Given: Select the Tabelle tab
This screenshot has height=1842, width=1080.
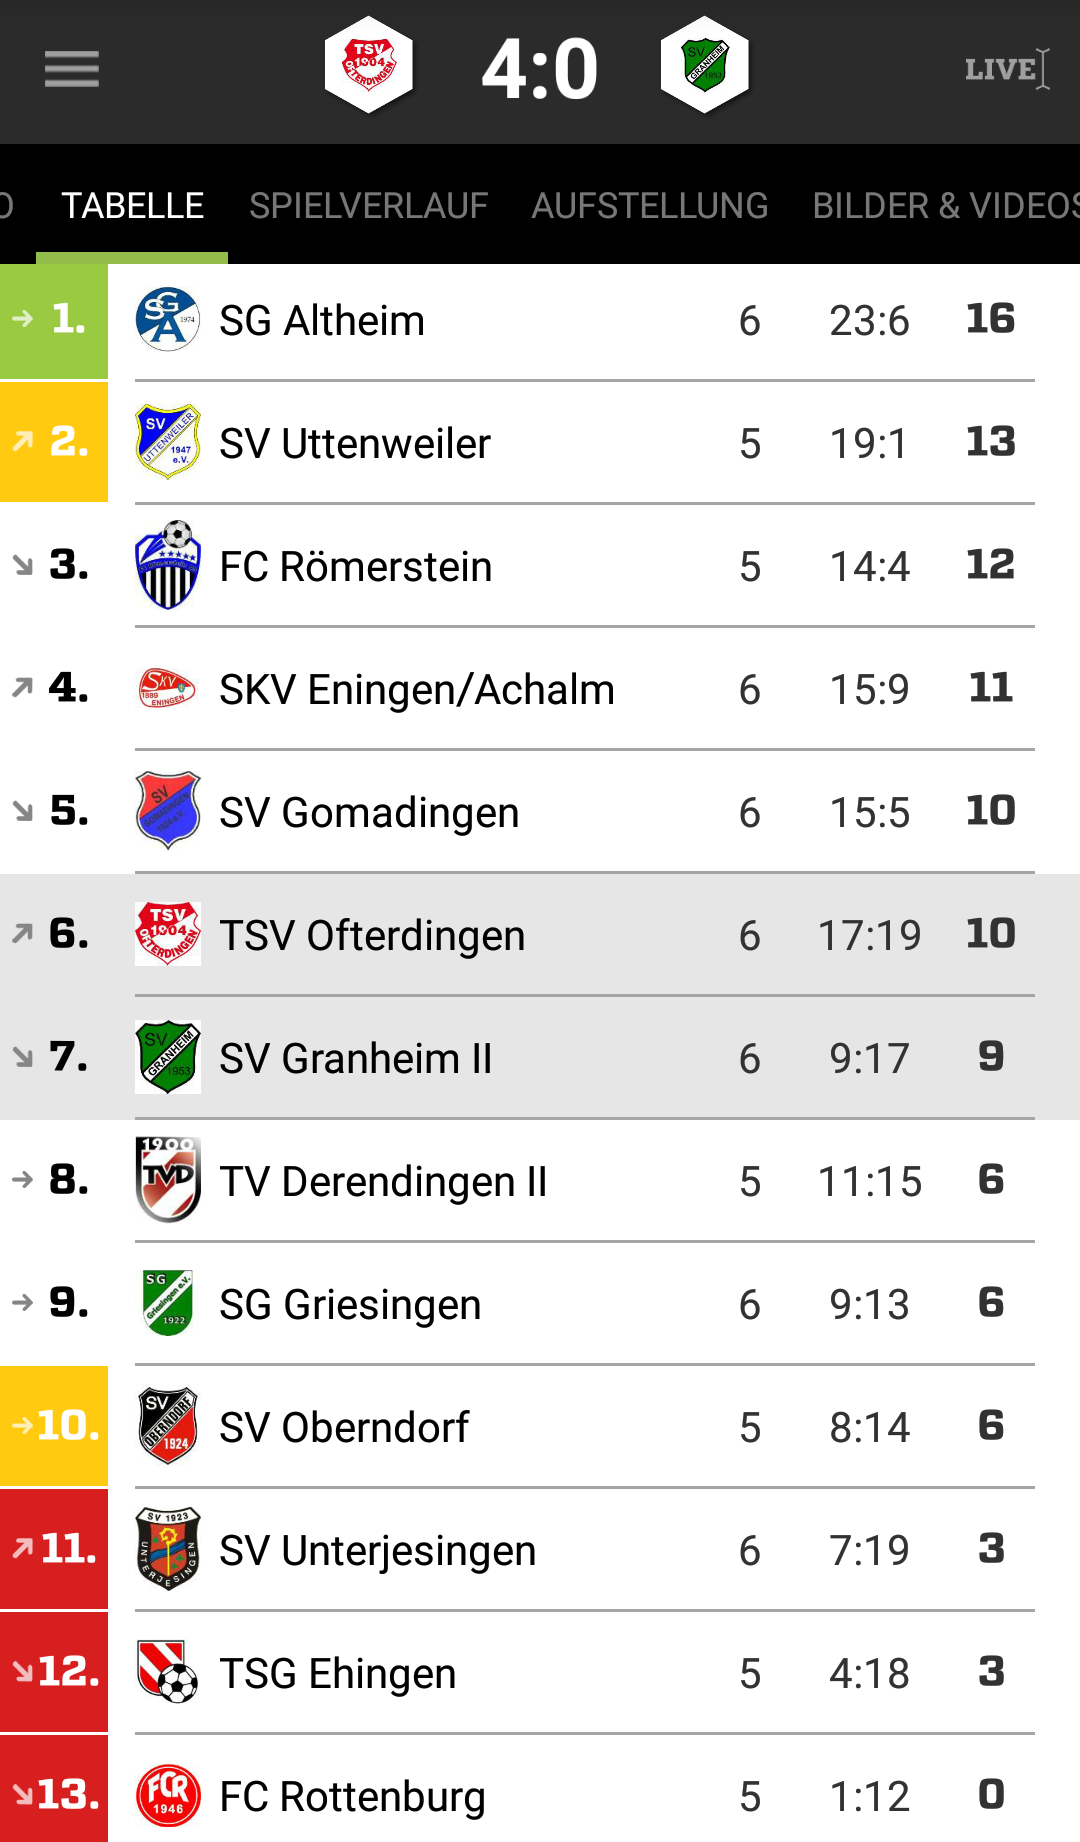Looking at the screenshot, I should 132,206.
